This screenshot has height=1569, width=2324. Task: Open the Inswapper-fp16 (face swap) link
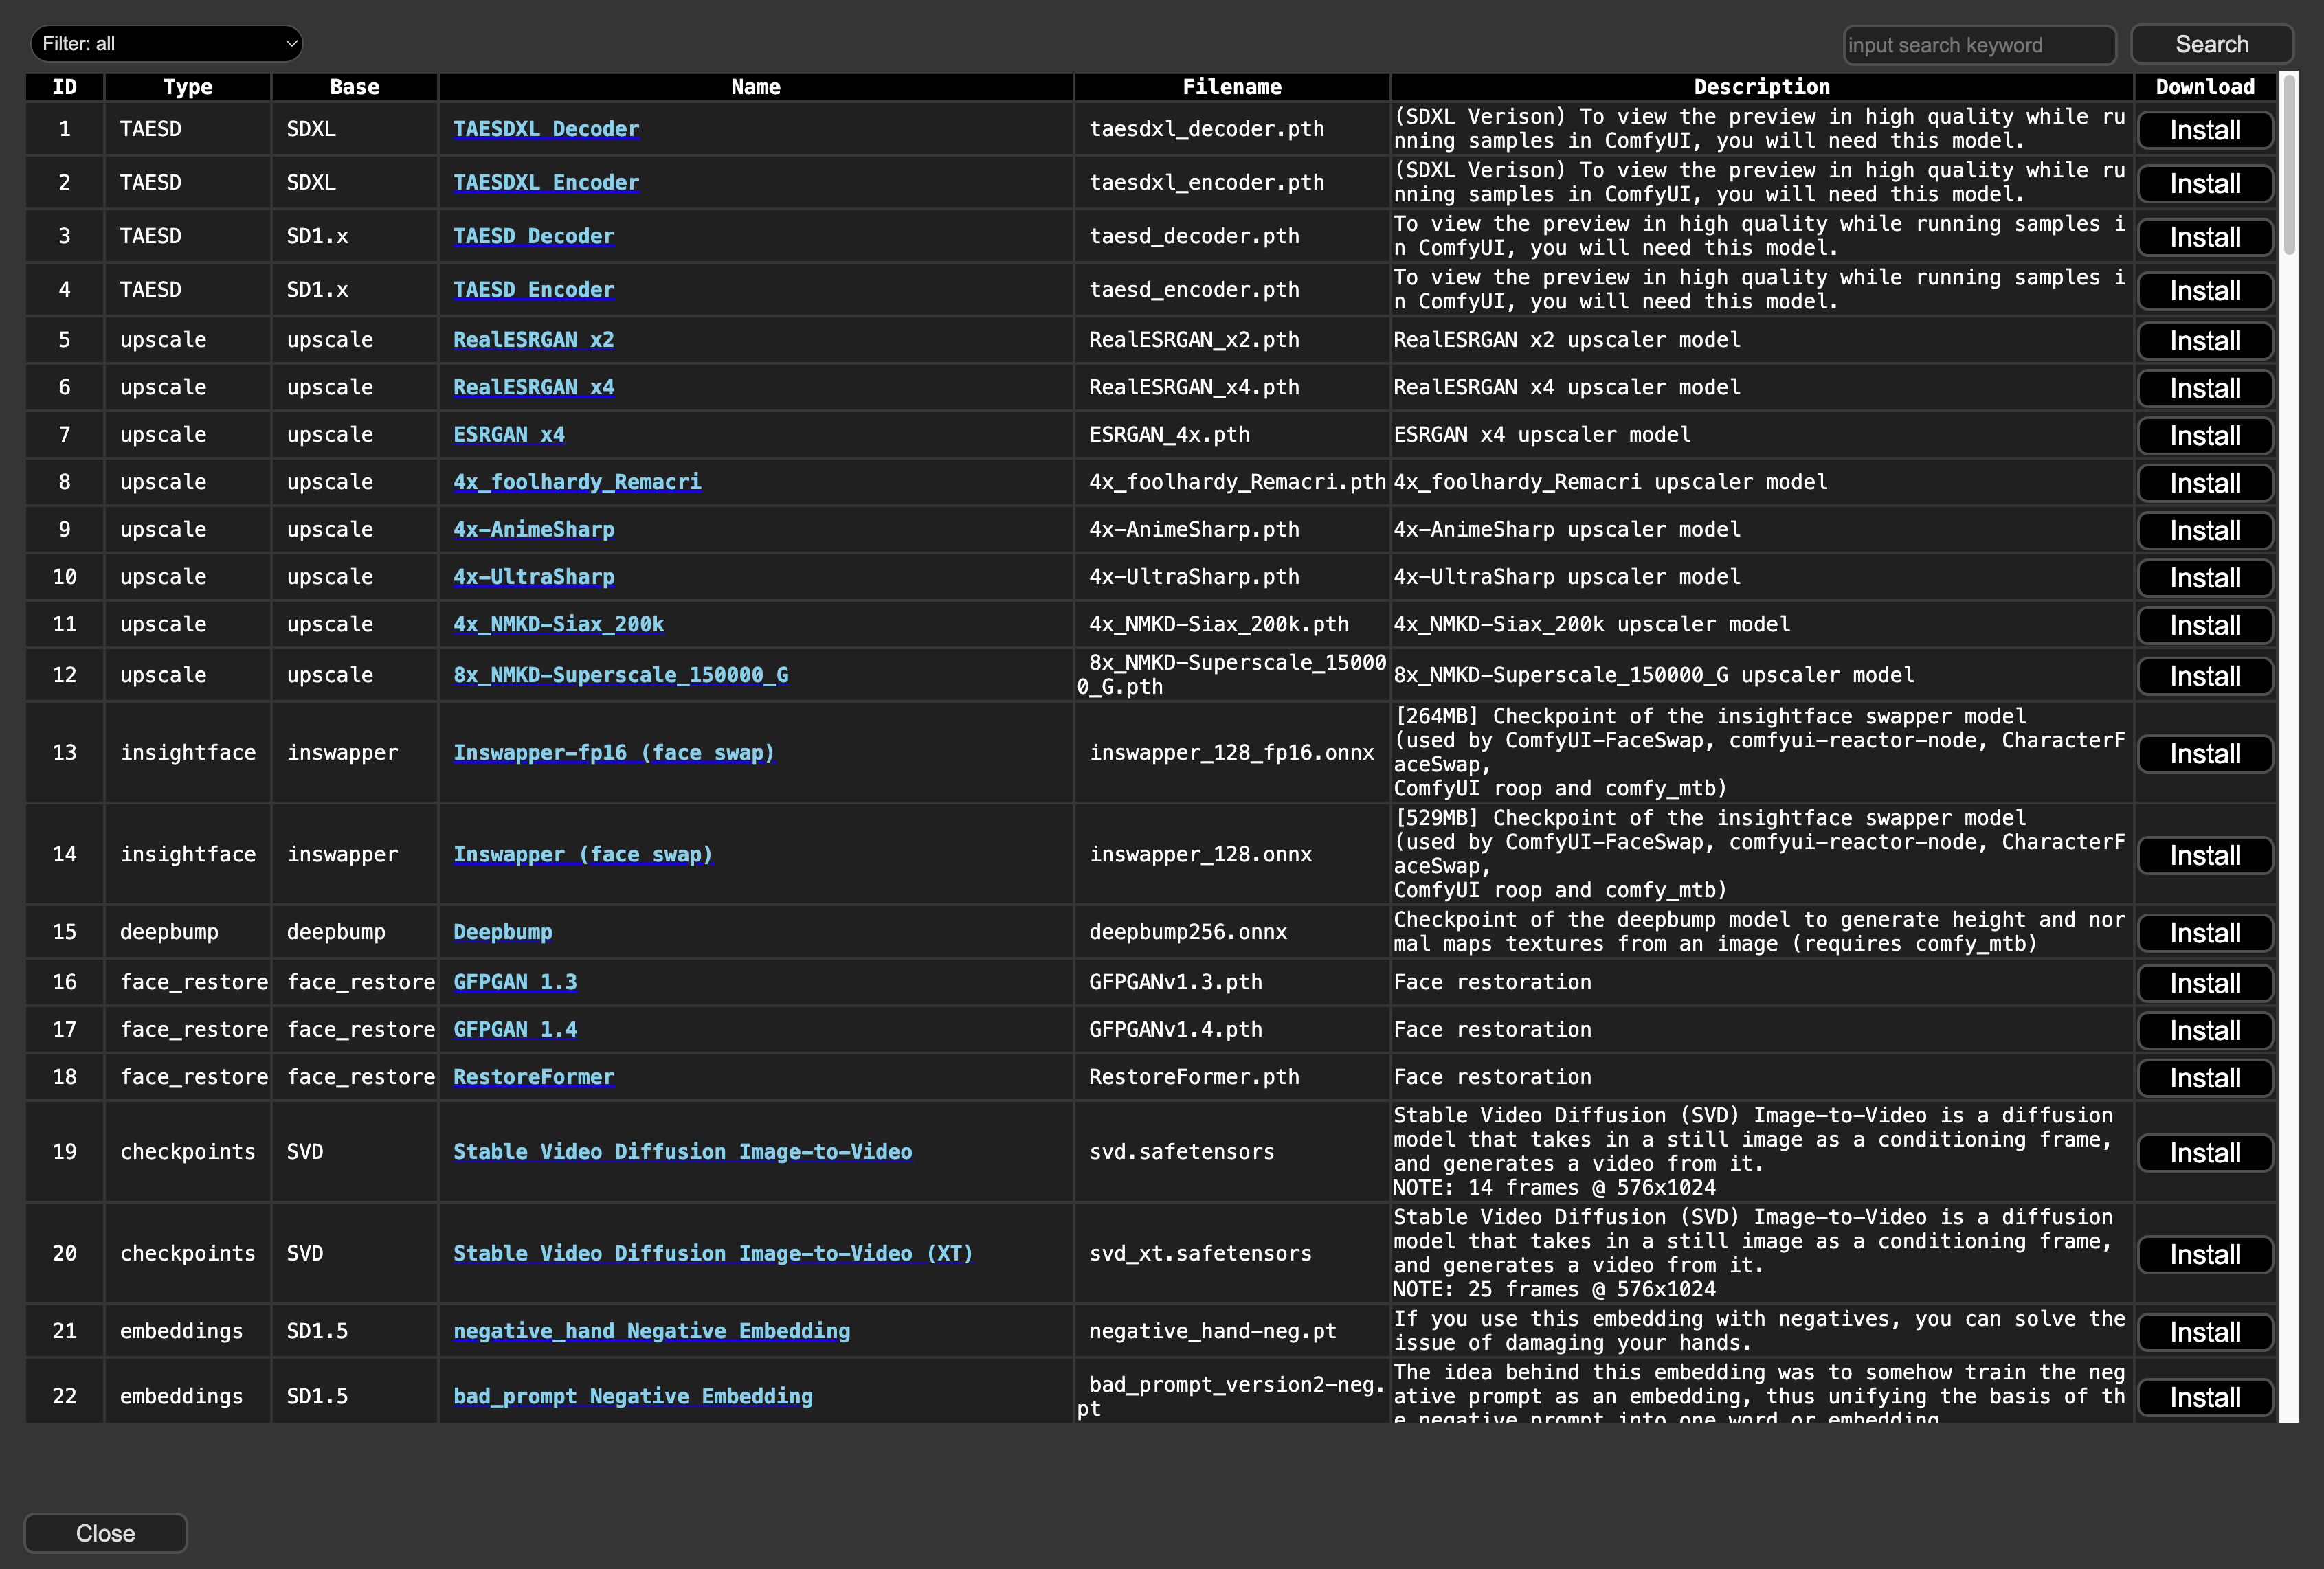pos(614,753)
